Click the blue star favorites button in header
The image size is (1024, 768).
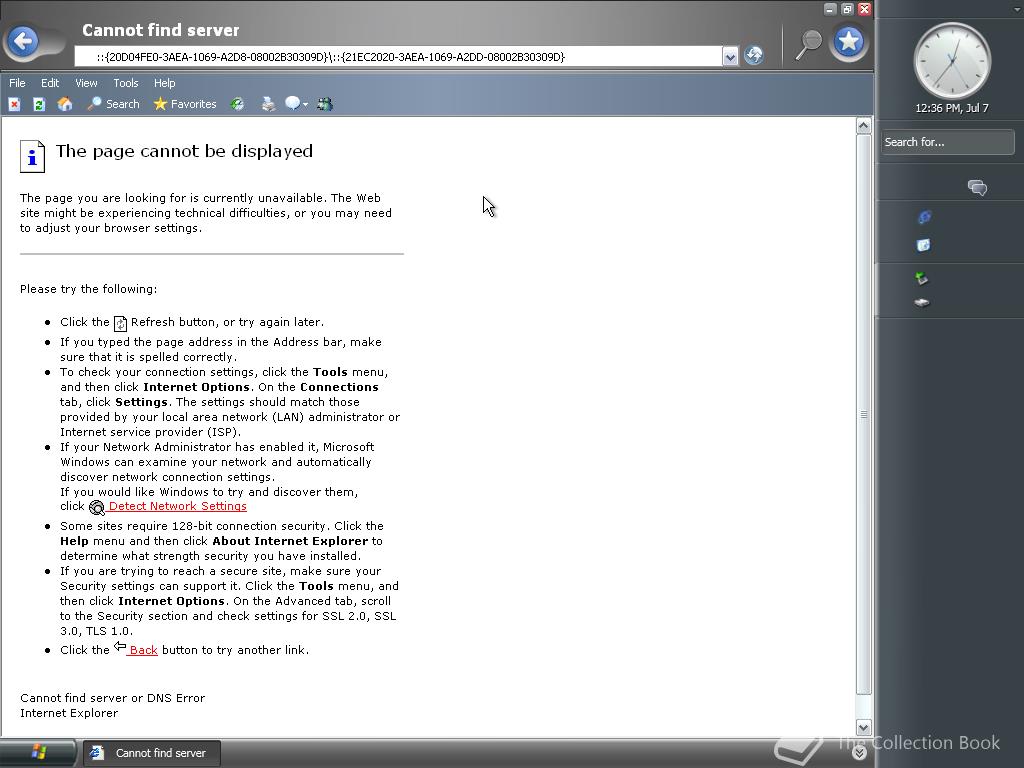pos(848,42)
